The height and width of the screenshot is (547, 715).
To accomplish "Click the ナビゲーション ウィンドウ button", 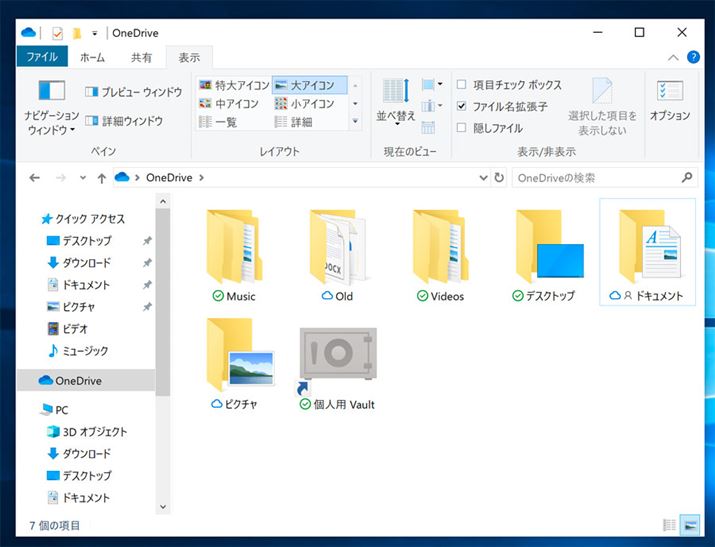I will [x=52, y=108].
